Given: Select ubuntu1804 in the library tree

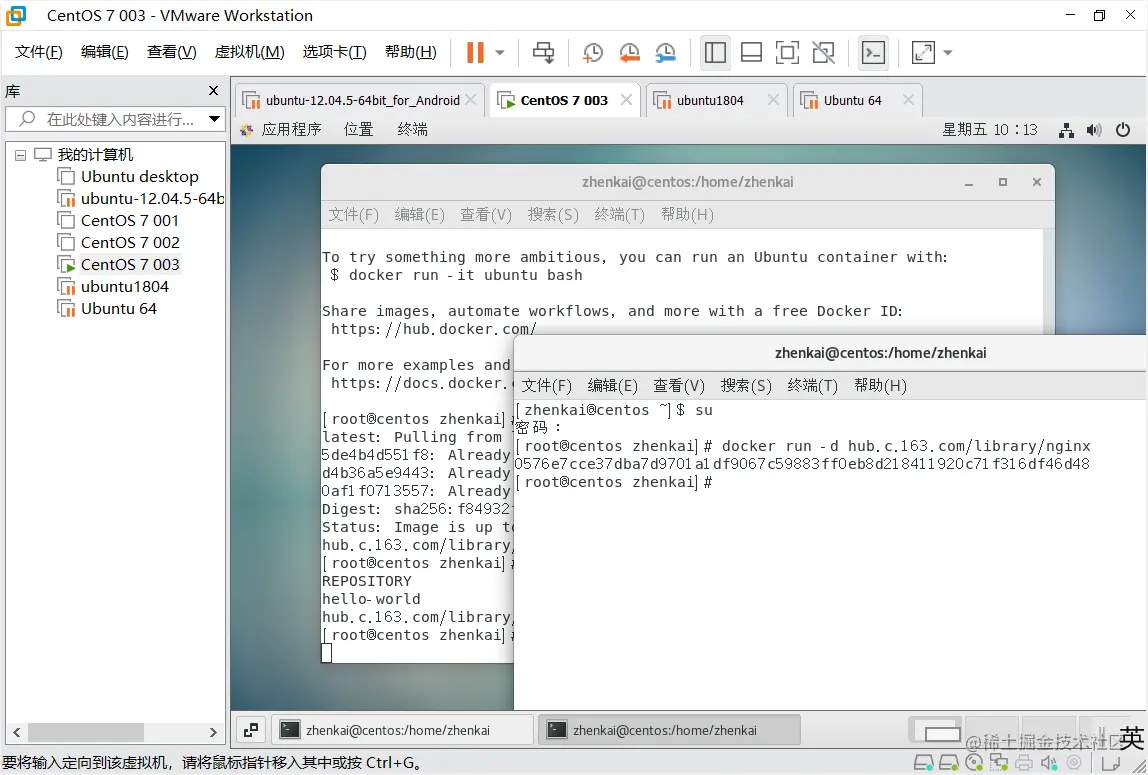Looking at the screenshot, I should (113, 286).
